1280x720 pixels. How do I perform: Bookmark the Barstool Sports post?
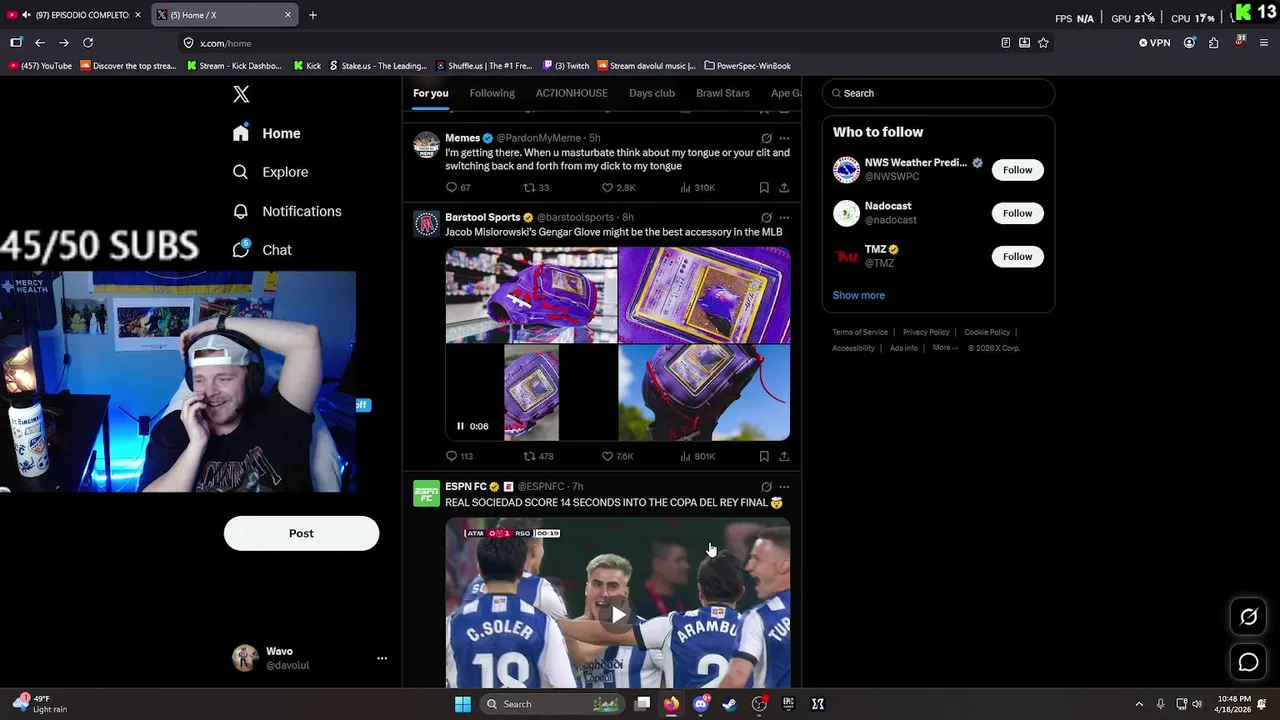point(764,456)
